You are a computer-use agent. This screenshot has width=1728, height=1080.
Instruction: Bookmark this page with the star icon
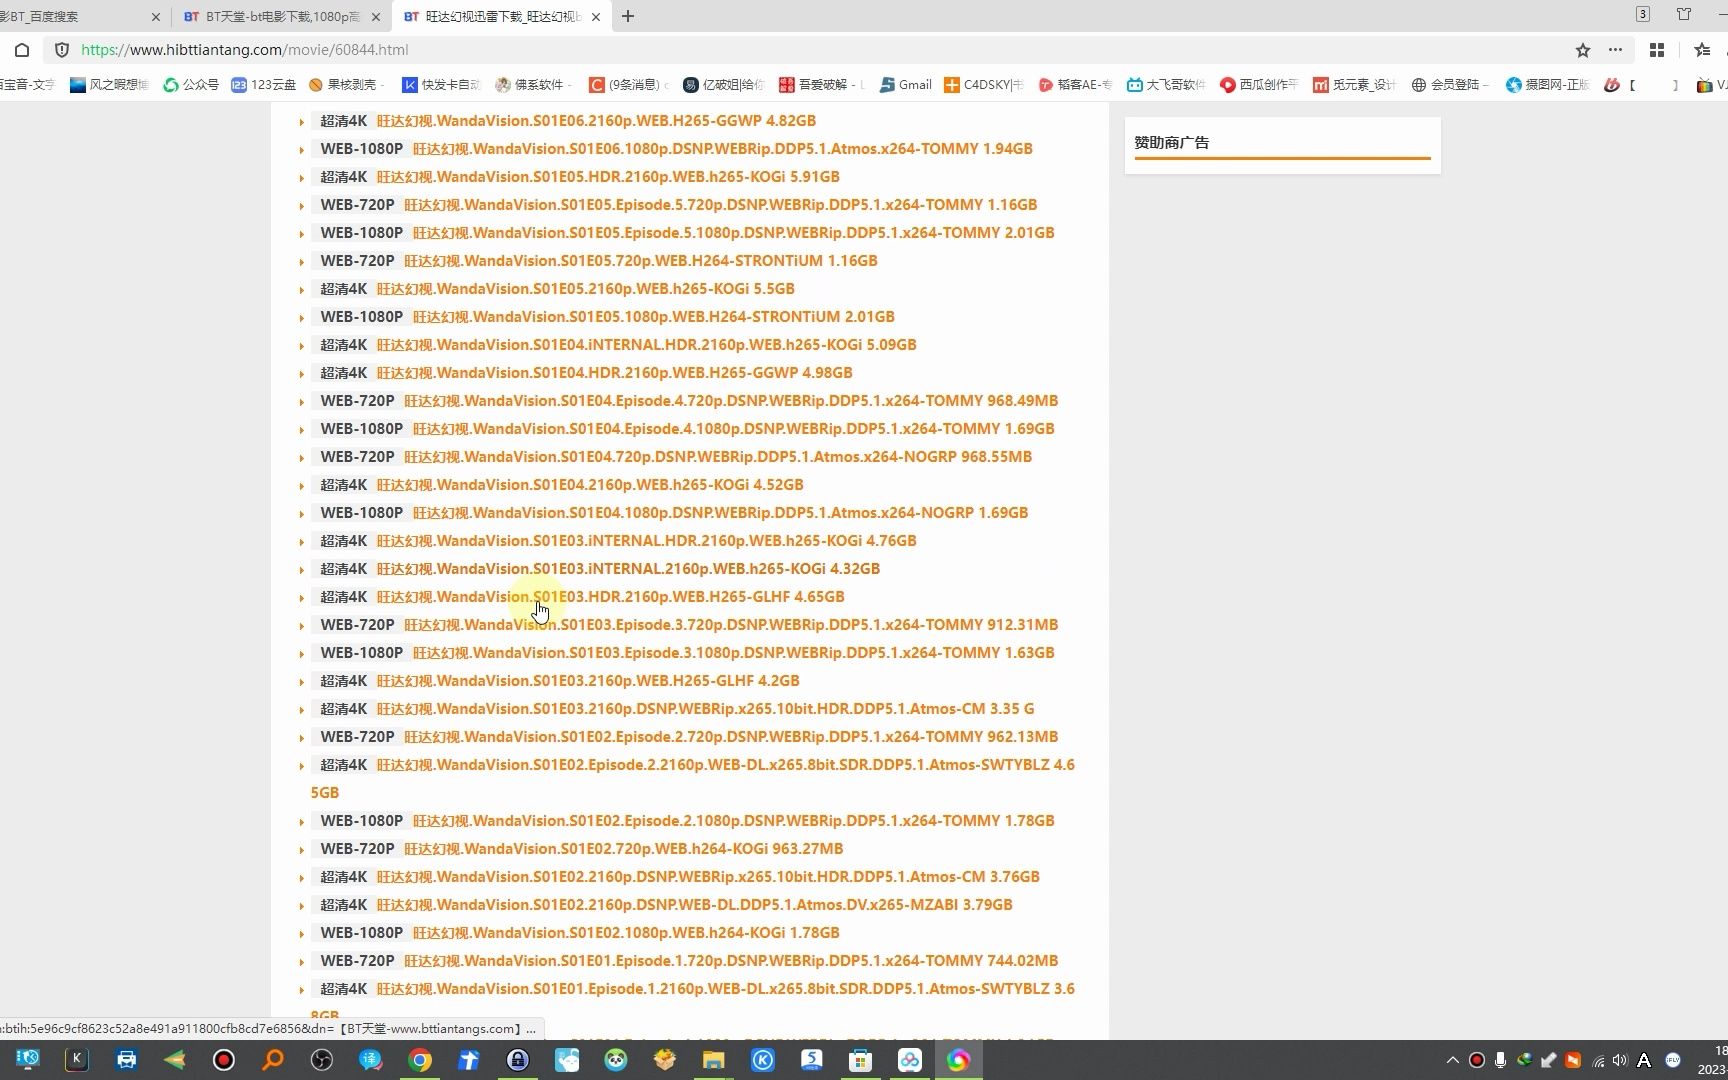[1583, 50]
